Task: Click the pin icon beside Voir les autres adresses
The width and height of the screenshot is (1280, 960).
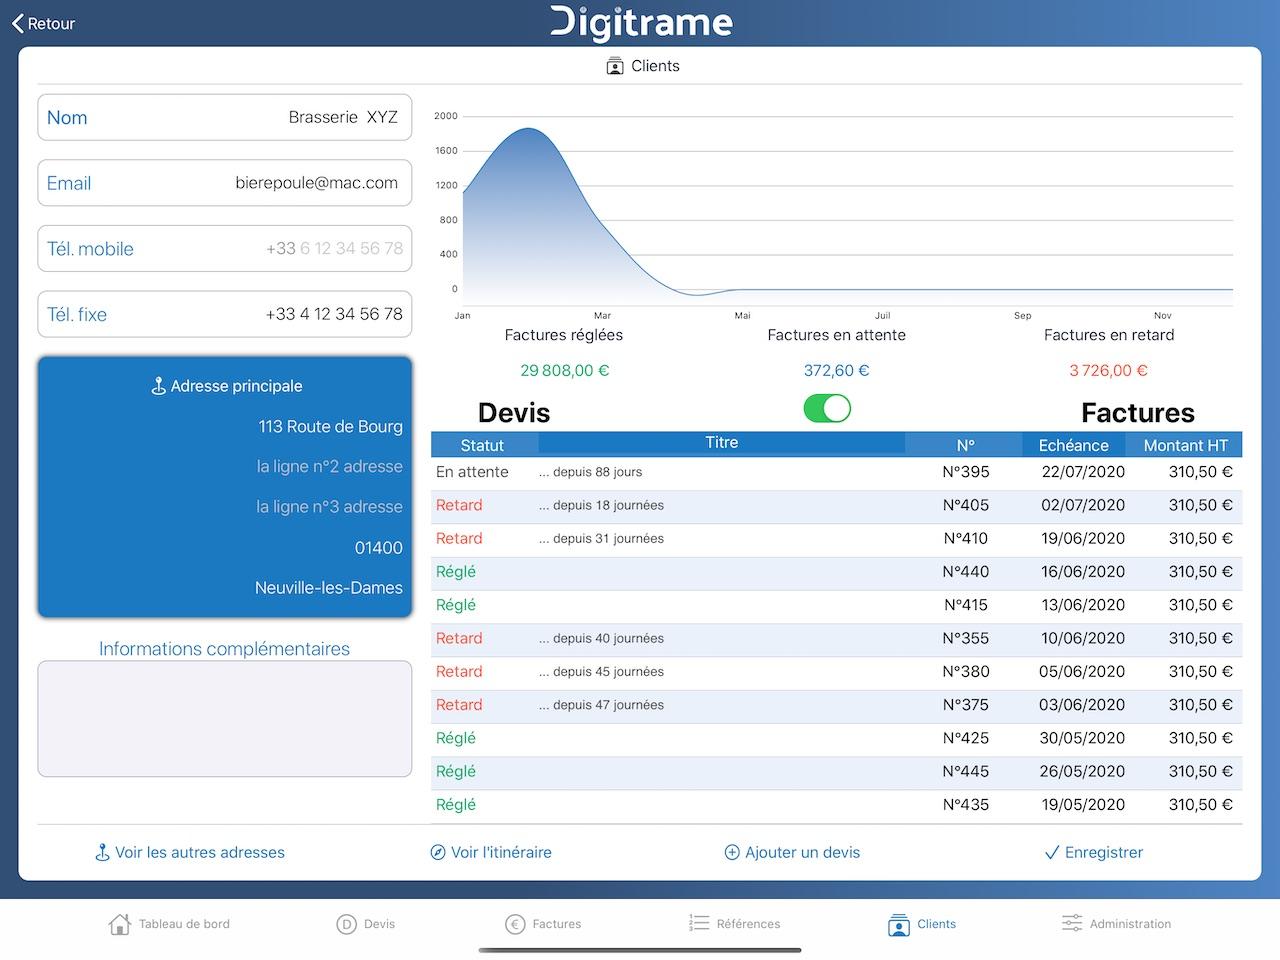Action: point(102,853)
